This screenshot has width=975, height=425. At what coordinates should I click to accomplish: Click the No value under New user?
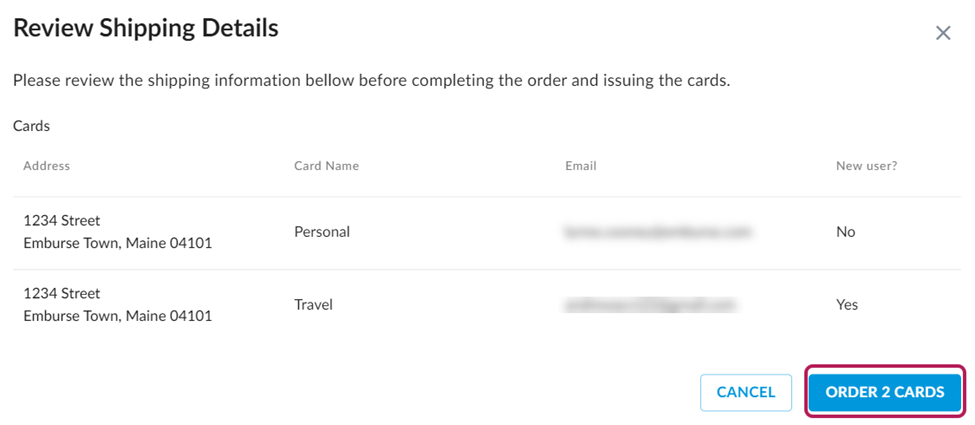[x=846, y=232]
